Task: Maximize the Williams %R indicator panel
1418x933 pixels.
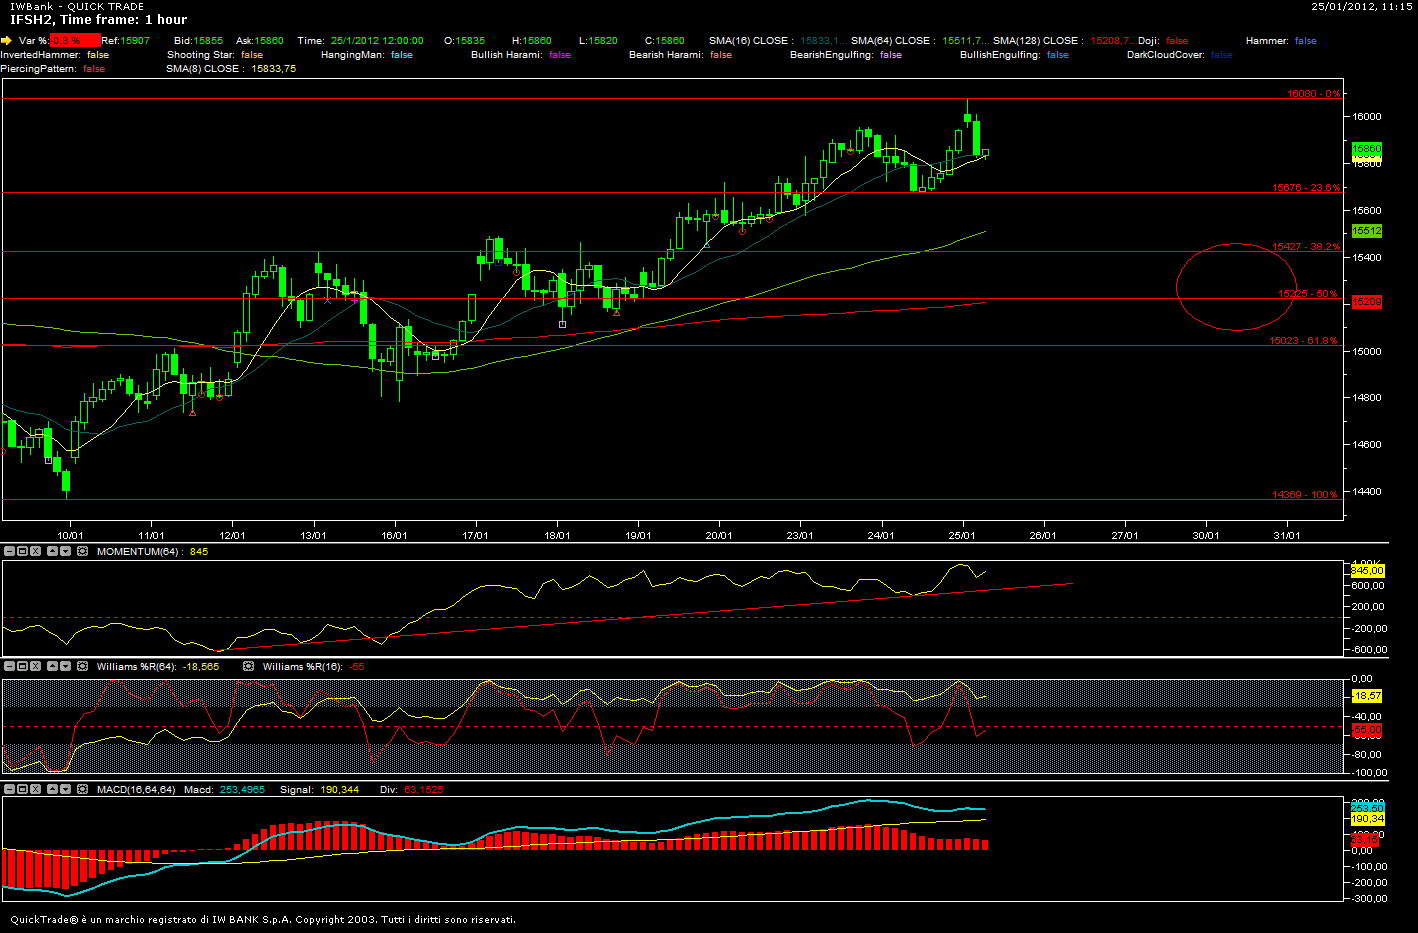Action: (x=22, y=665)
